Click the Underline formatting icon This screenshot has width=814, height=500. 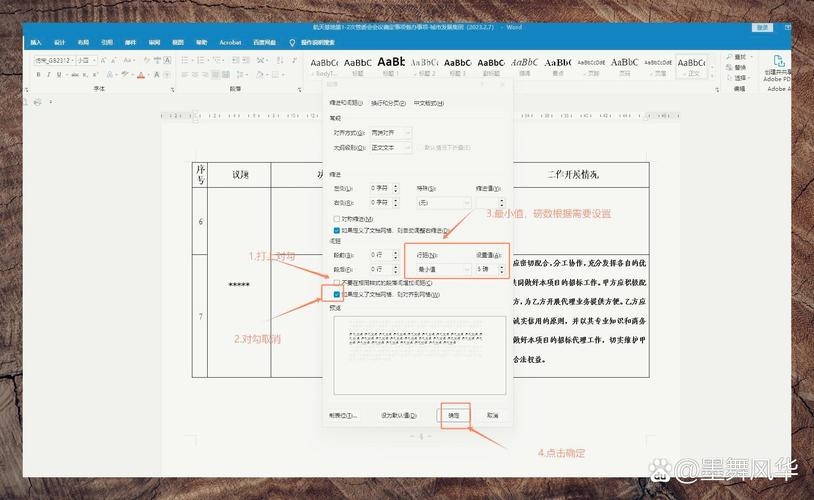point(59,75)
